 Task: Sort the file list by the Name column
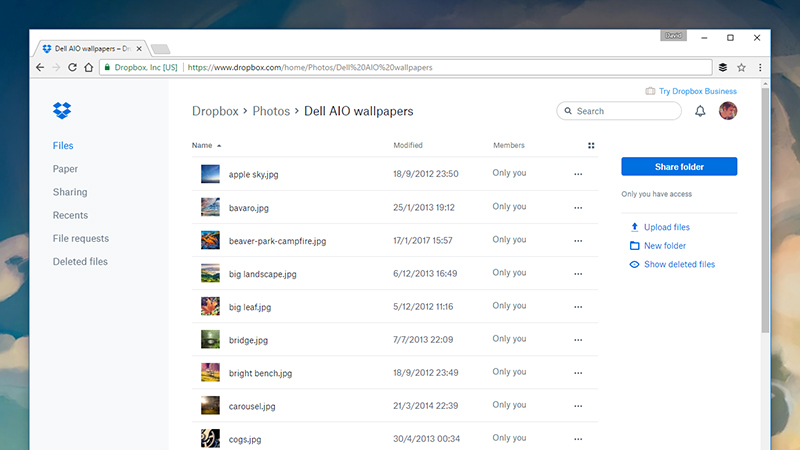pos(206,145)
